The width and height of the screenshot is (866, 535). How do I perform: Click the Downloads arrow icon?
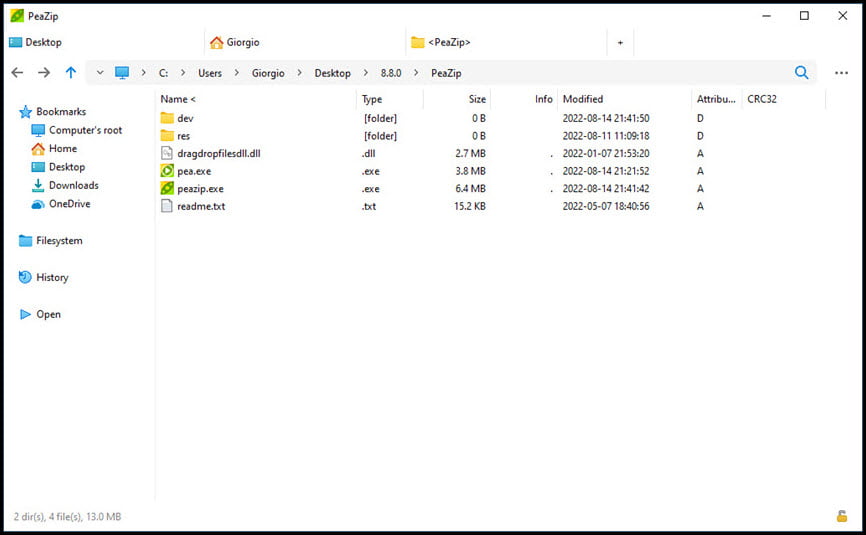[x=38, y=186]
